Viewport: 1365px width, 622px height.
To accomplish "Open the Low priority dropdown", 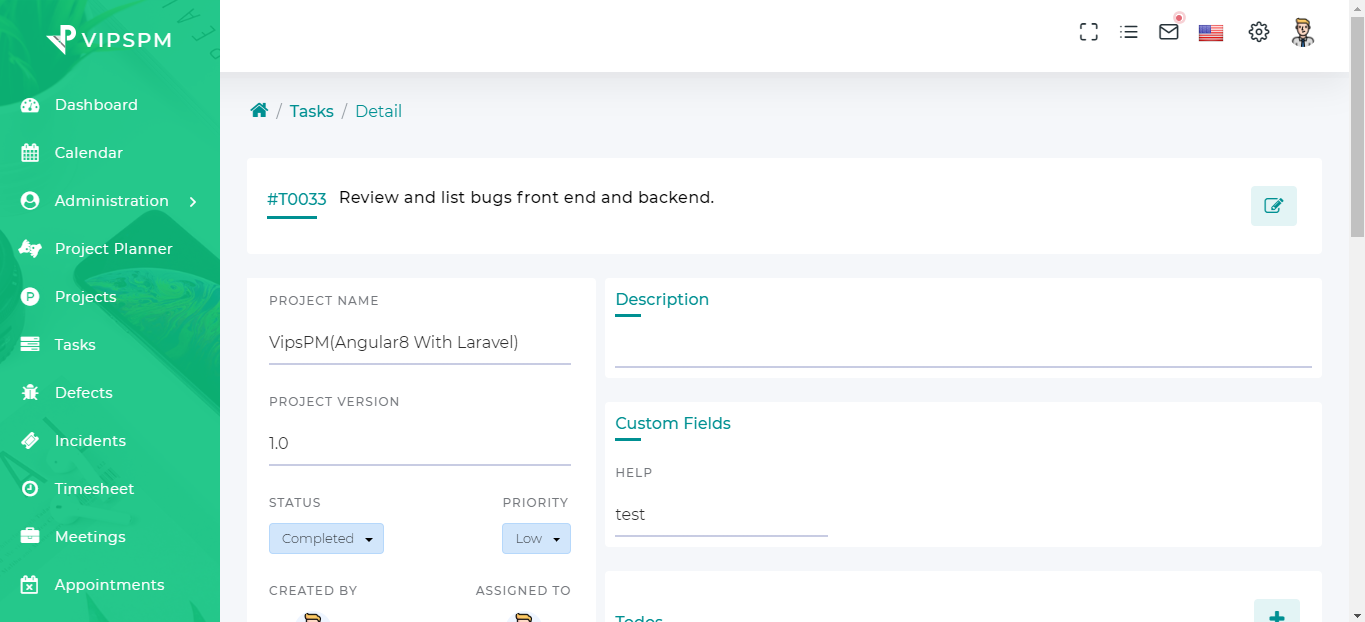I will coord(536,539).
